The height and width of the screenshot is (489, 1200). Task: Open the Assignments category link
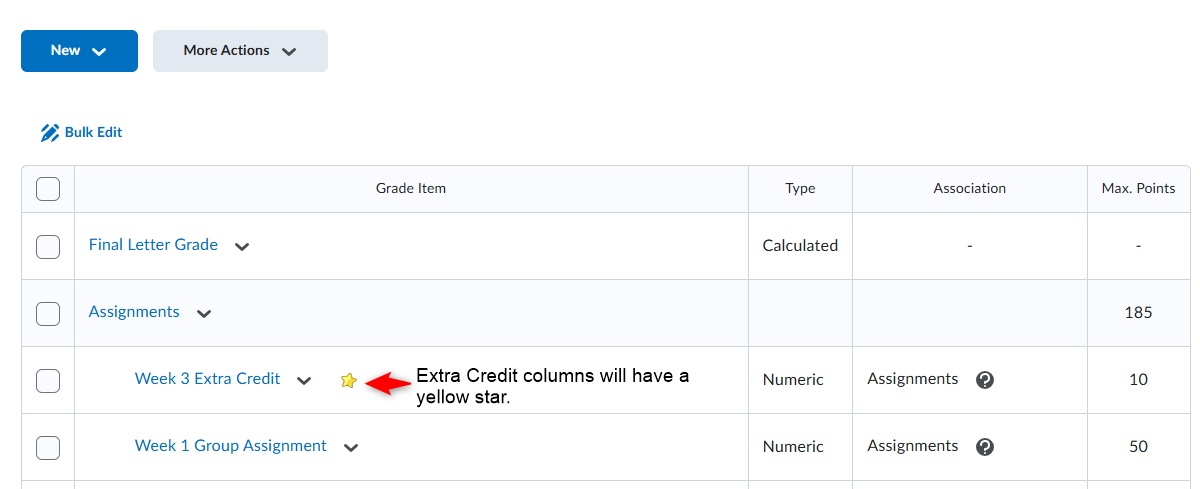[134, 312]
